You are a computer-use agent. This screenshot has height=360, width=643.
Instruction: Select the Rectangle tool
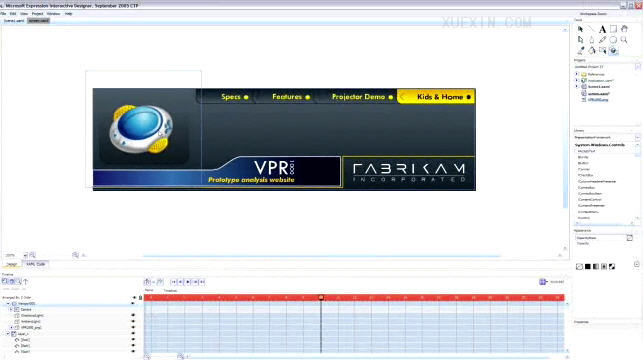click(613, 29)
